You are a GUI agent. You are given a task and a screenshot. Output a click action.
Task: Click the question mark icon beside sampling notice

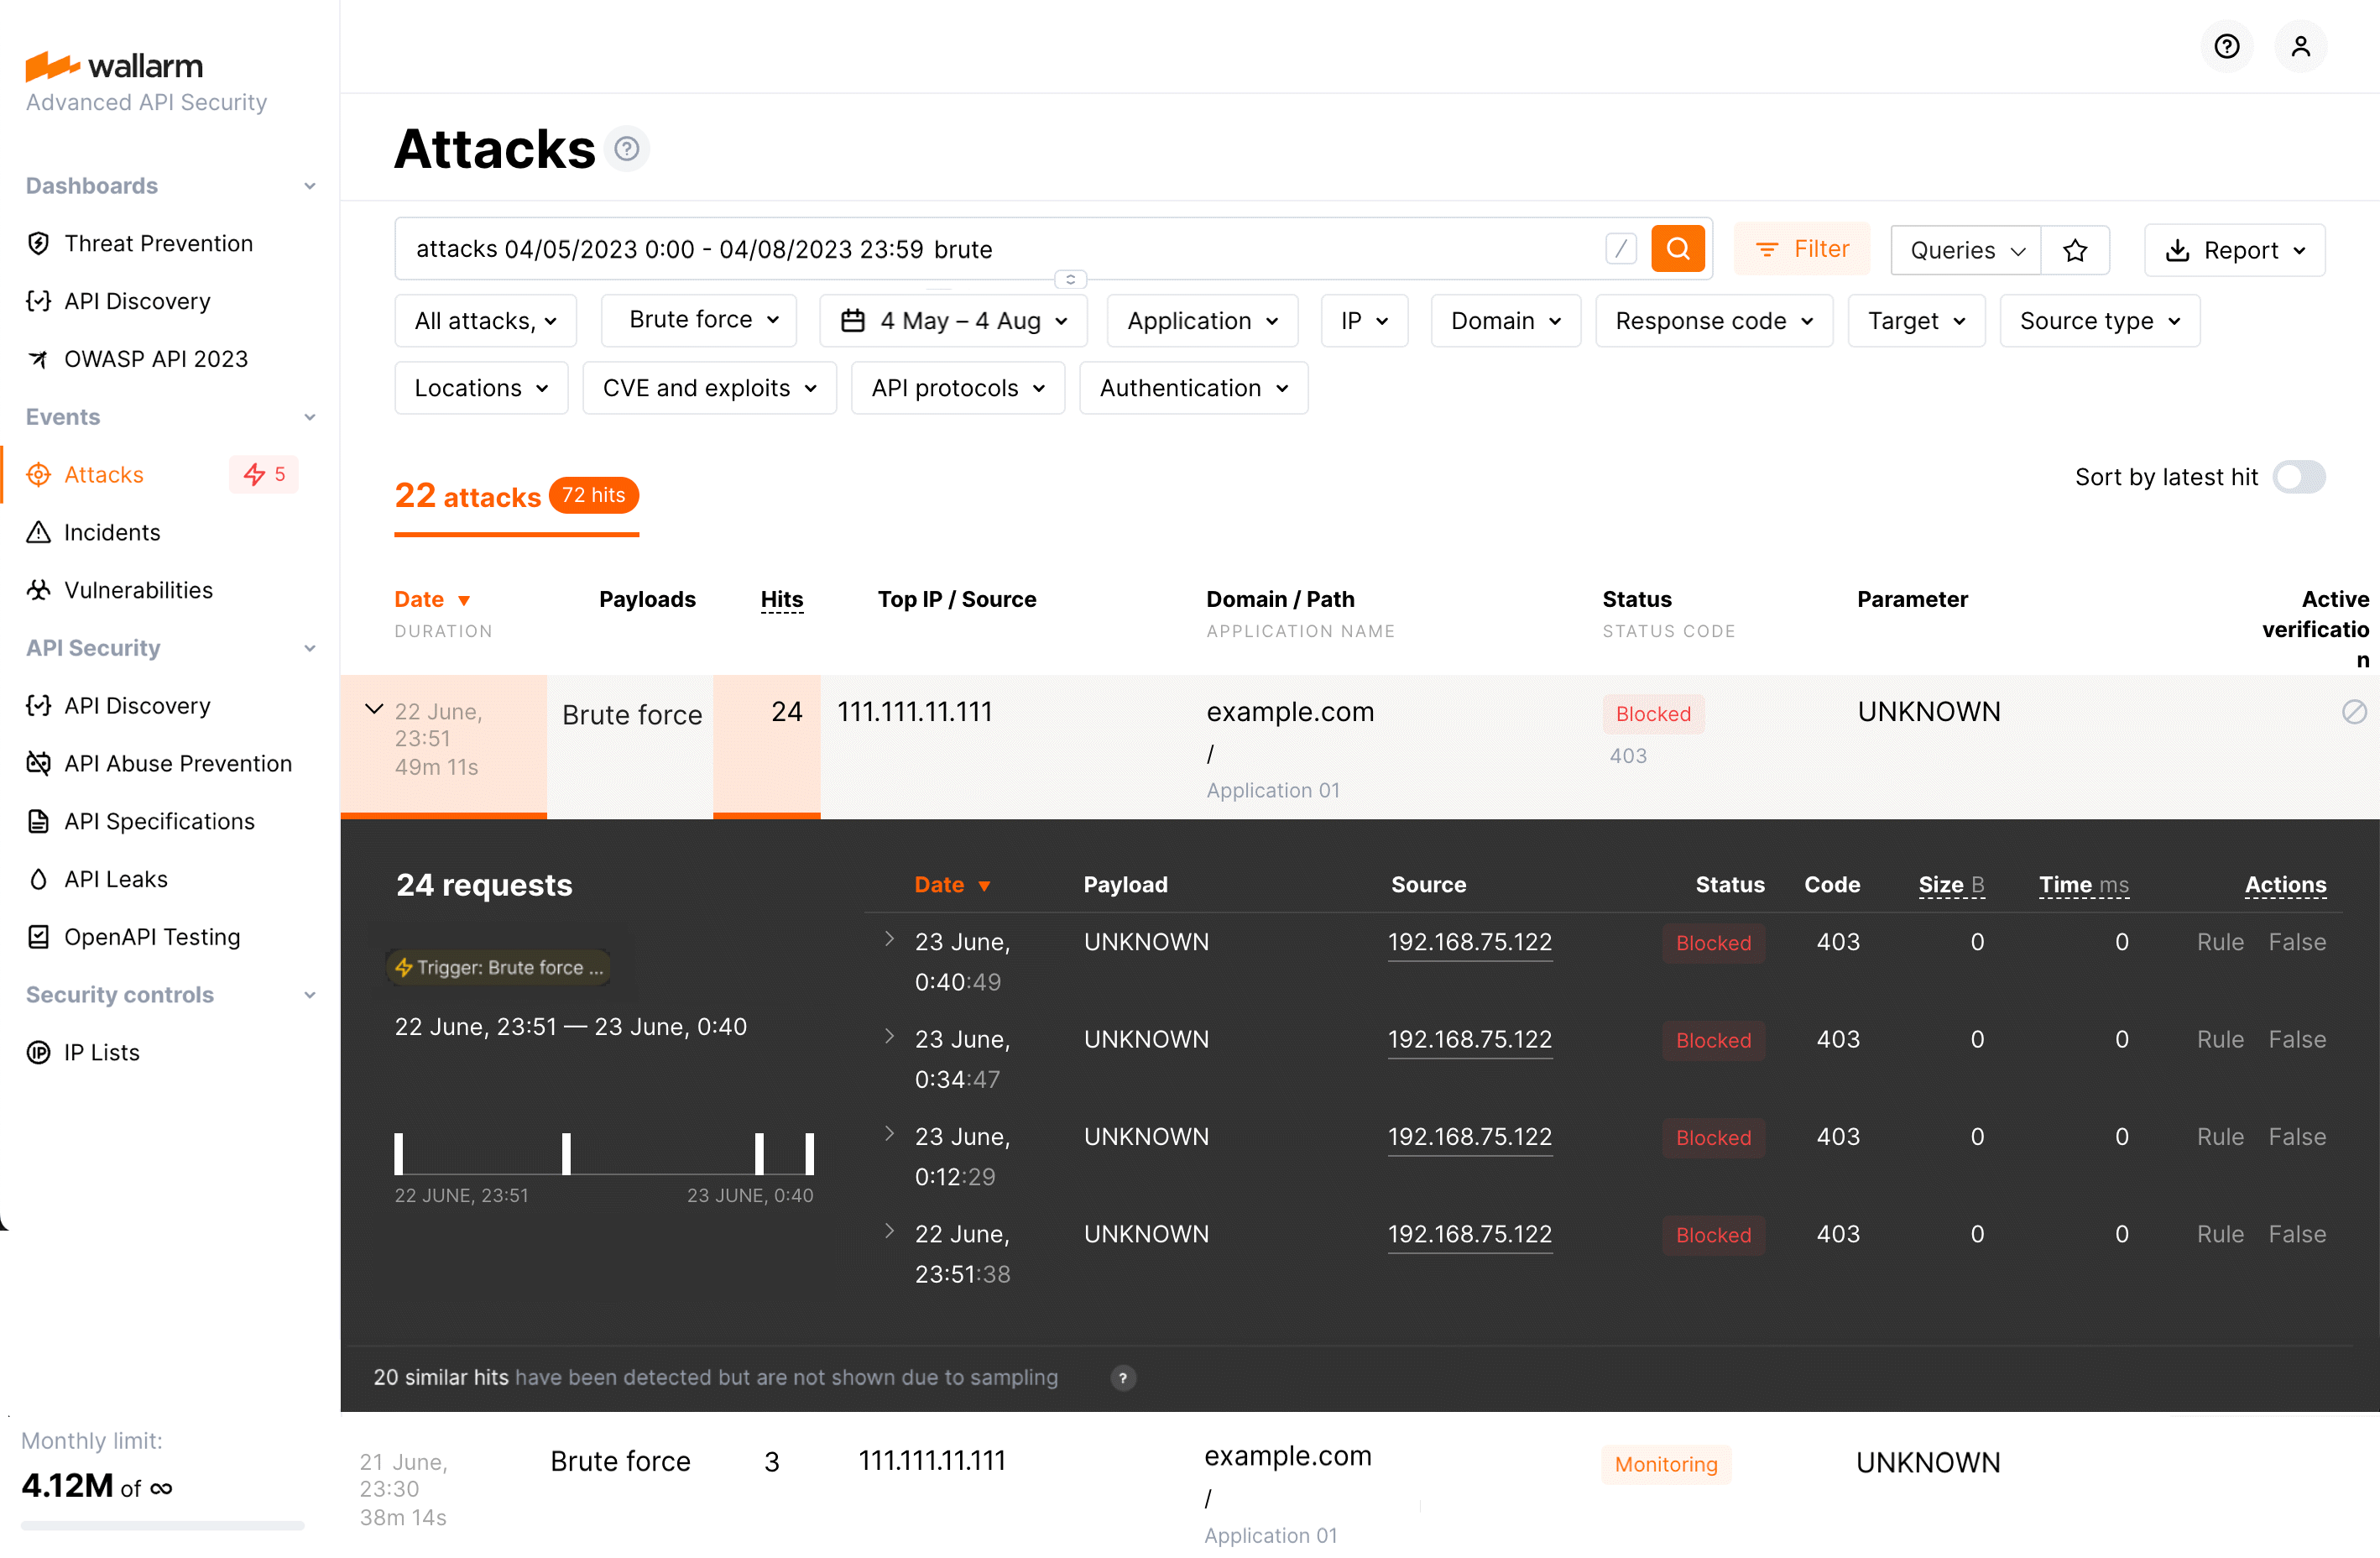1123,1378
